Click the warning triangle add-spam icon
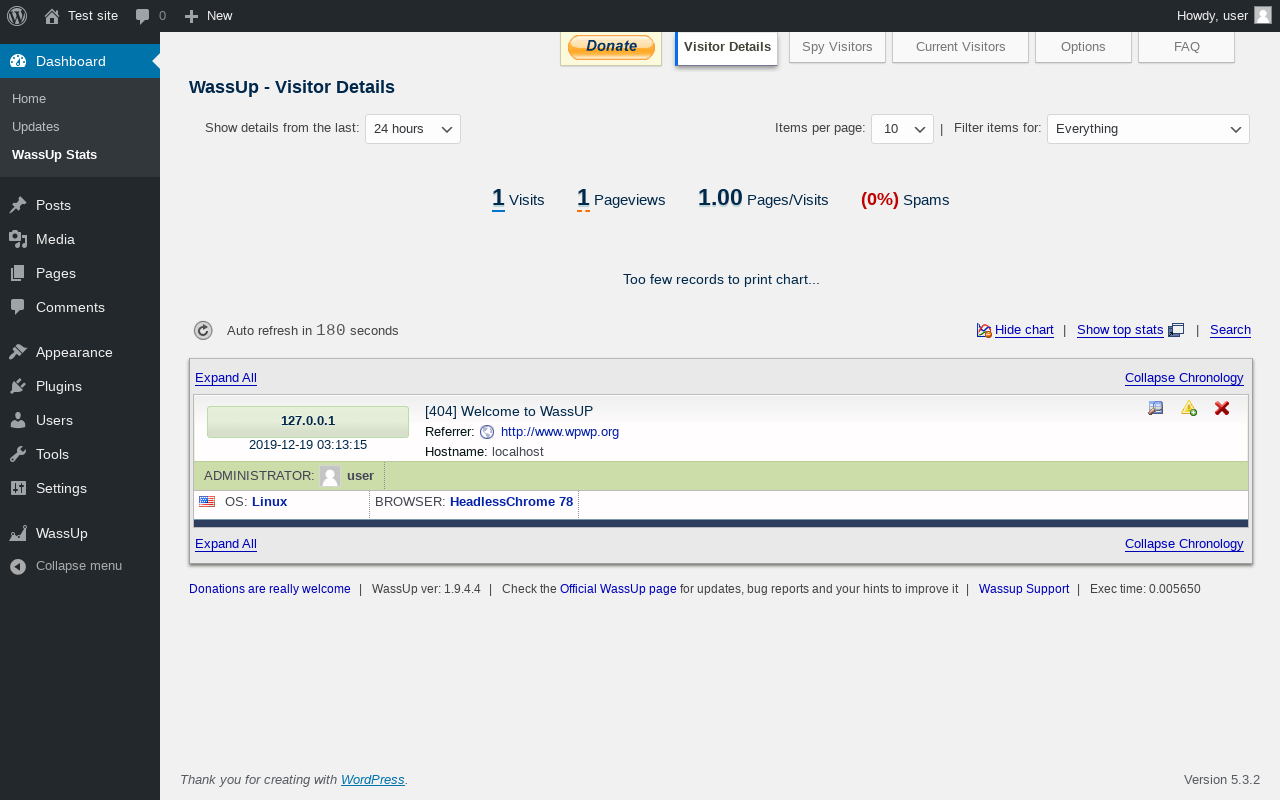Viewport: 1280px width, 800px height. coord(1189,408)
